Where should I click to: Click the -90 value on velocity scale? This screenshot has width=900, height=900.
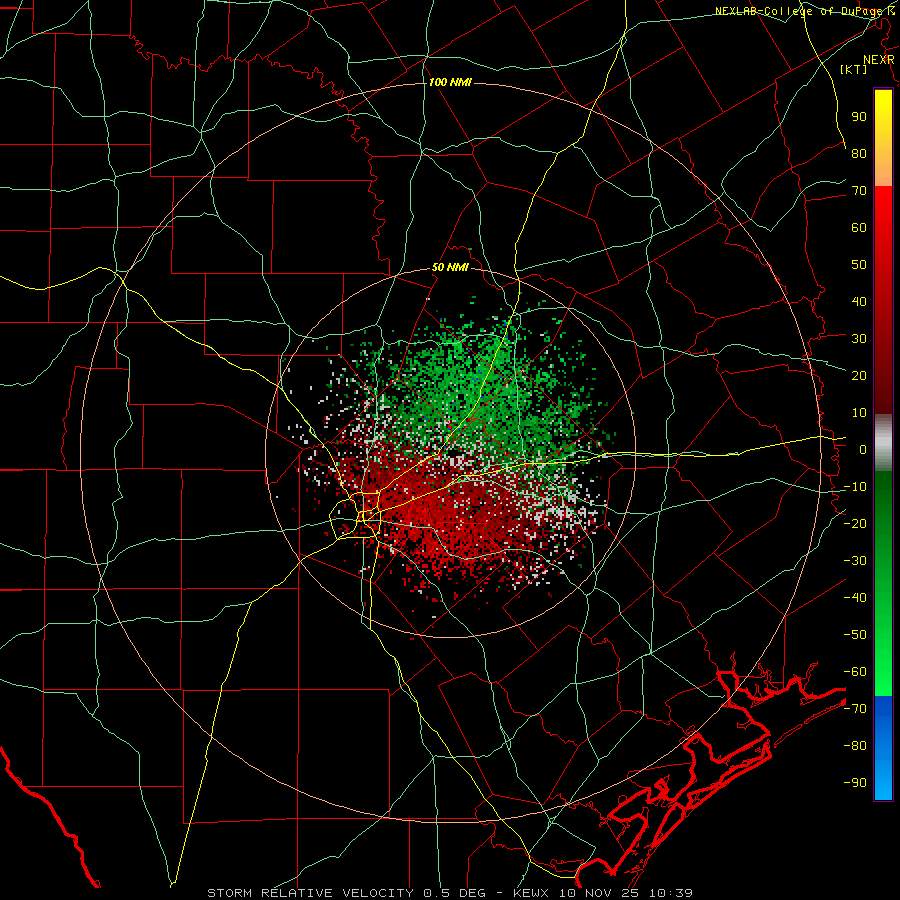coord(855,782)
